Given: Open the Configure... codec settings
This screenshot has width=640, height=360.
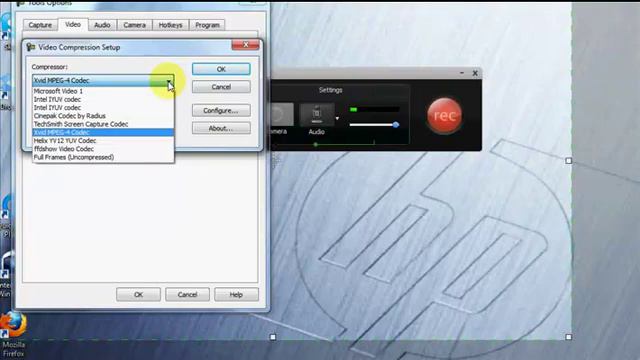Looking at the screenshot, I should click(221, 111).
